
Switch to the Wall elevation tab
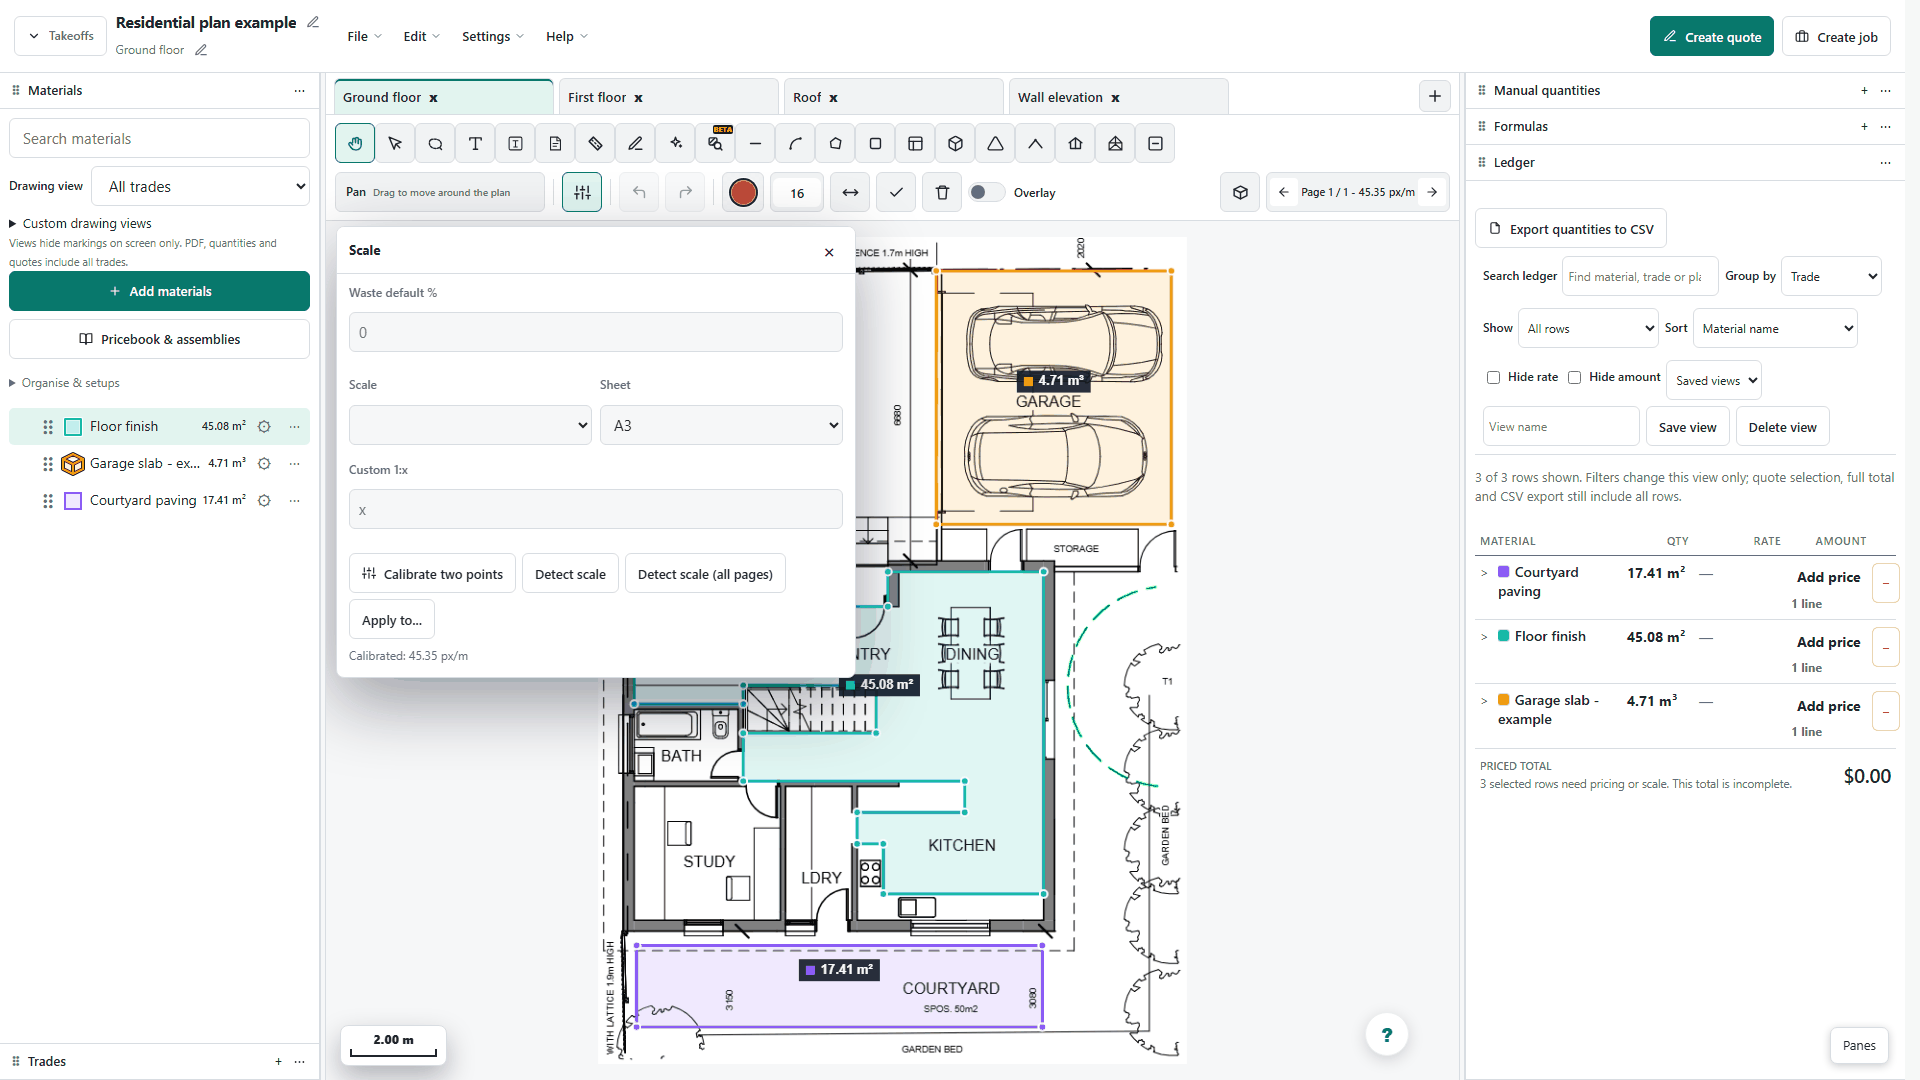point(1060,98)
